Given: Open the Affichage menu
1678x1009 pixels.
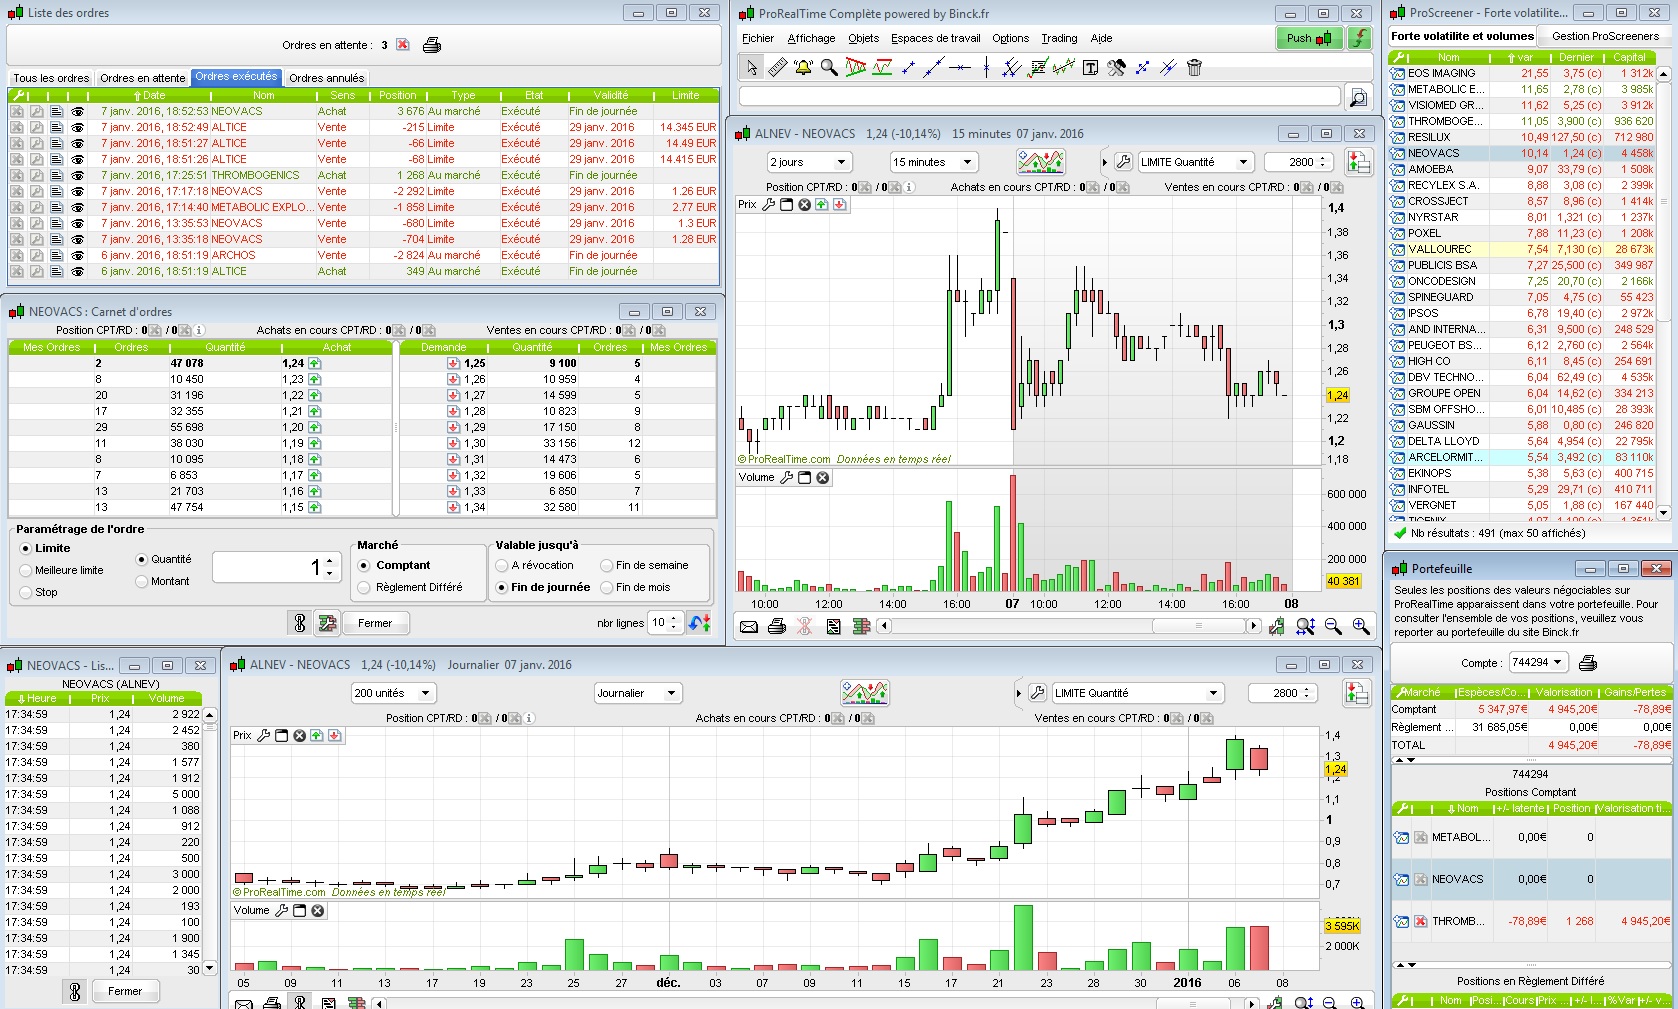Looking at the screenshot, I should tap(811, 38).
